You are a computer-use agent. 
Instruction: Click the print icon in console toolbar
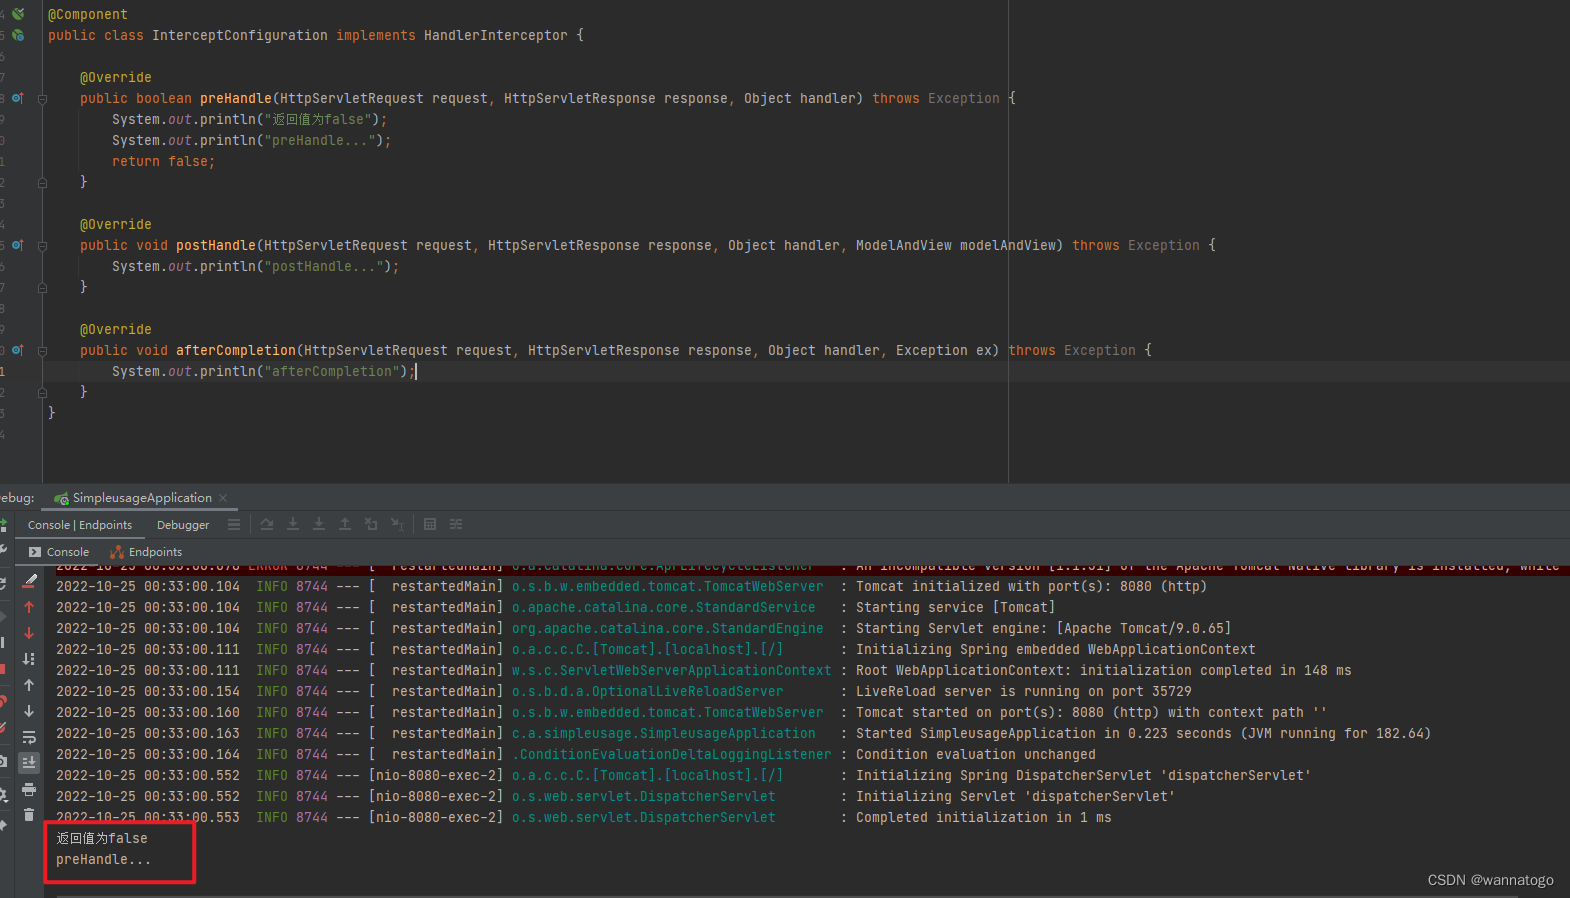(x=29, y=790)
